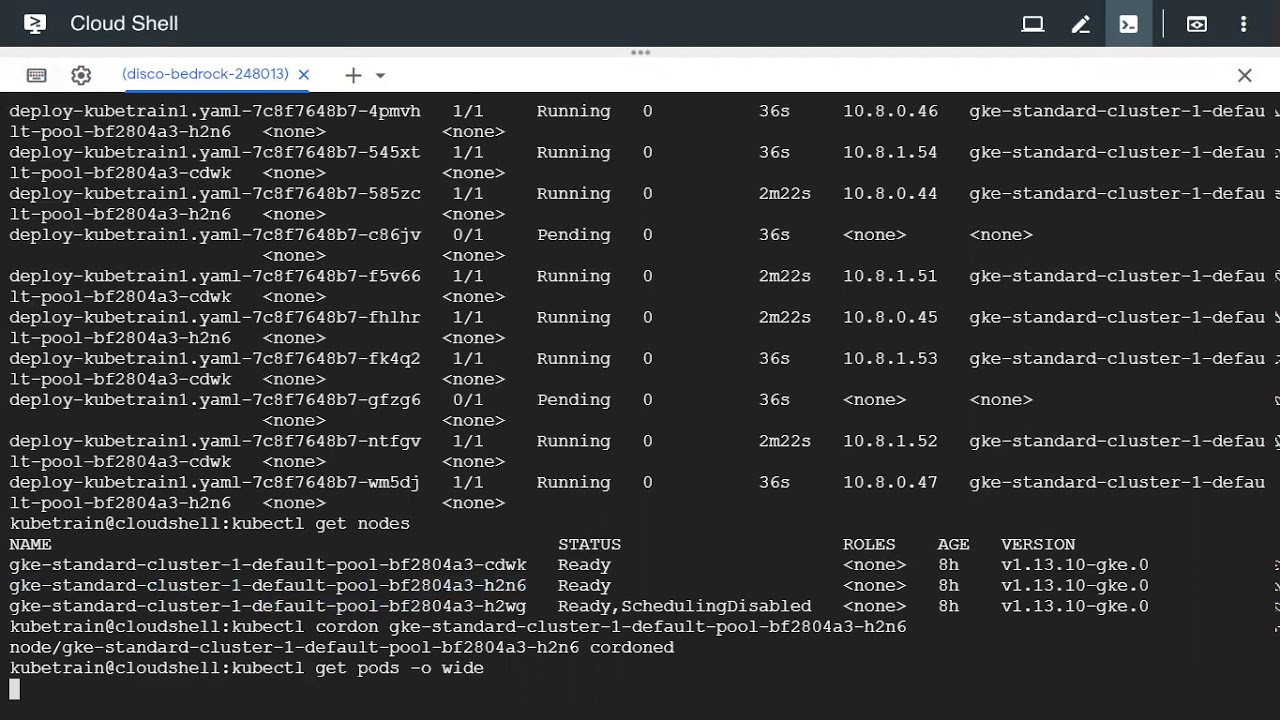Click pod name deploy-kubetrain1.yaml-7c8f7648b7-fhlhr
The height and width of the screenshot is (720, 1280).
tap(215, 317)
